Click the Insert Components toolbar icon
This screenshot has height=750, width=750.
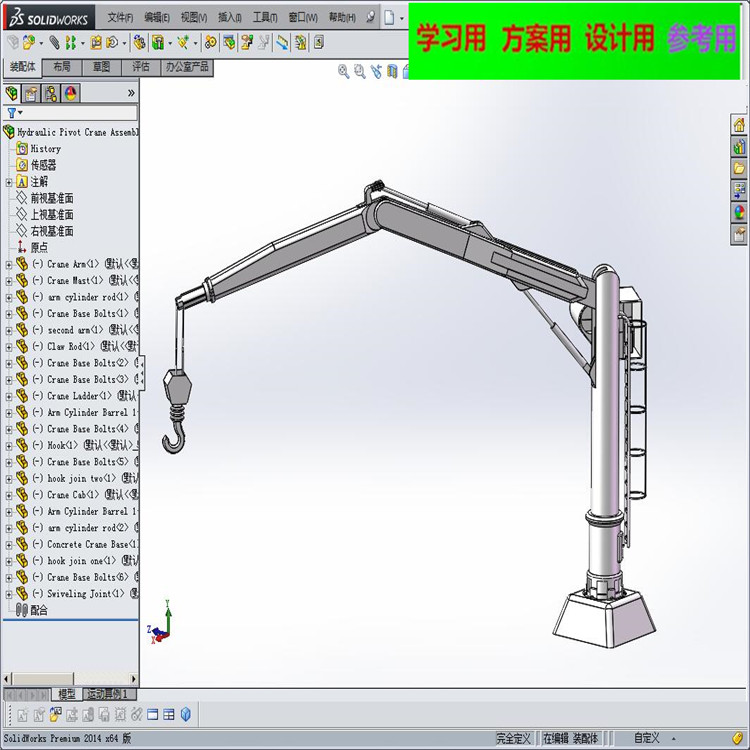coord(29,43)
